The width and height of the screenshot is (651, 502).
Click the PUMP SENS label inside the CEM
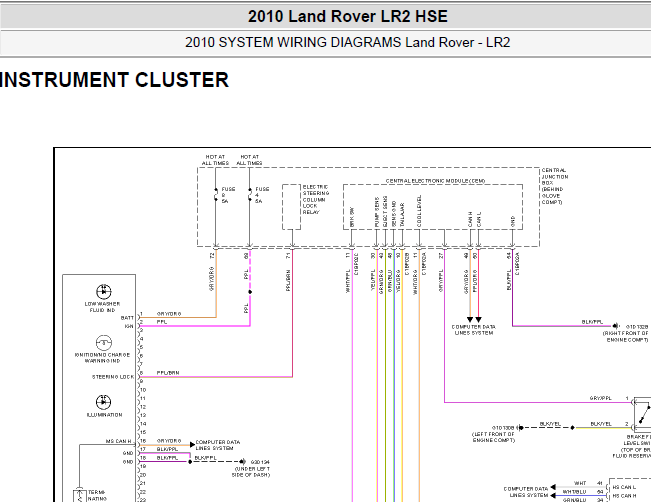tap(377, 212)
